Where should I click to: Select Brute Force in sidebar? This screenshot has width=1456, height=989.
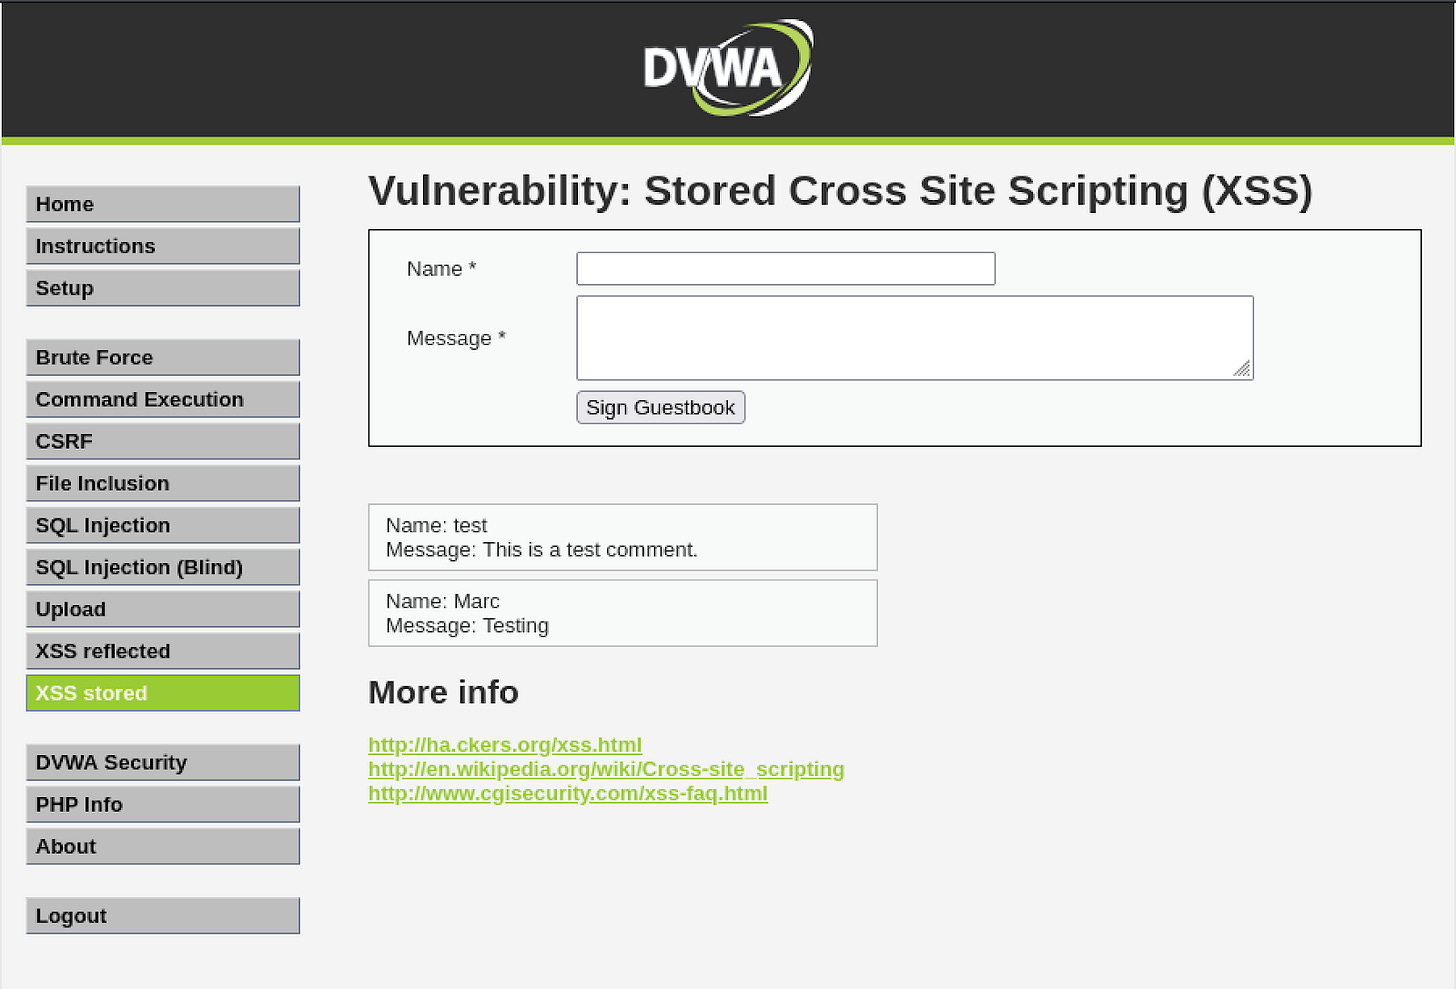click(x=163, y=357)
